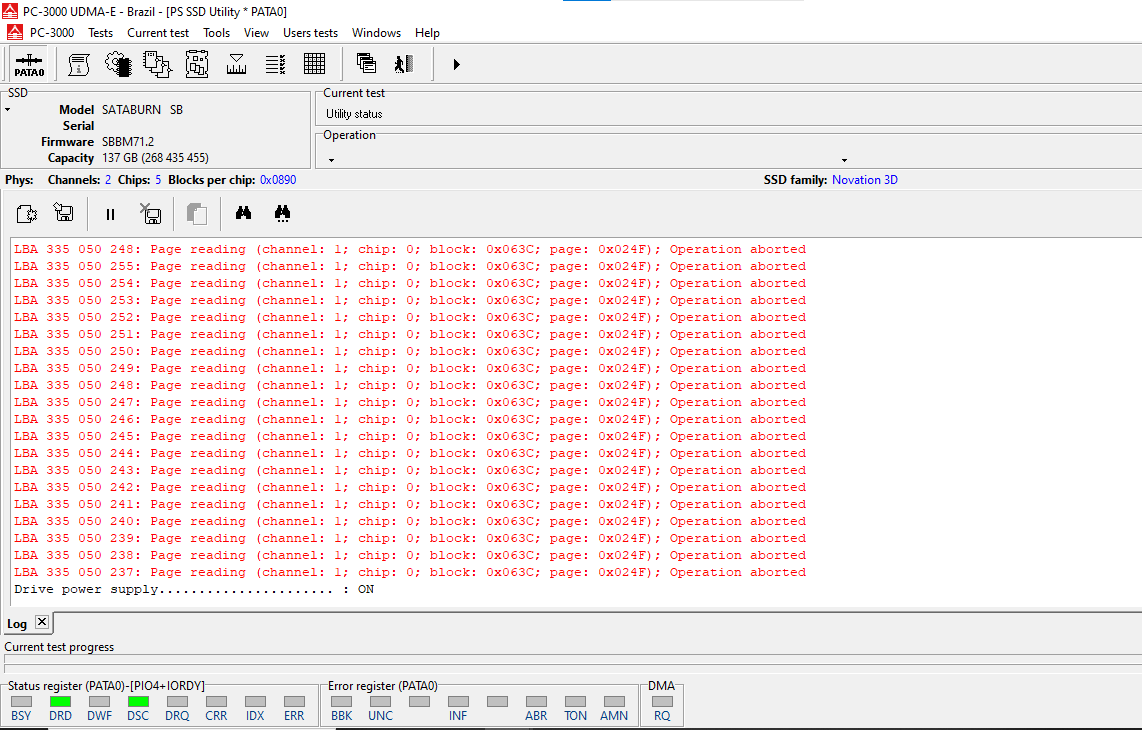This screenshot has width=1142, height=730.
Task: Click the BSY status indicator
Action: click(x=22, y=702)
